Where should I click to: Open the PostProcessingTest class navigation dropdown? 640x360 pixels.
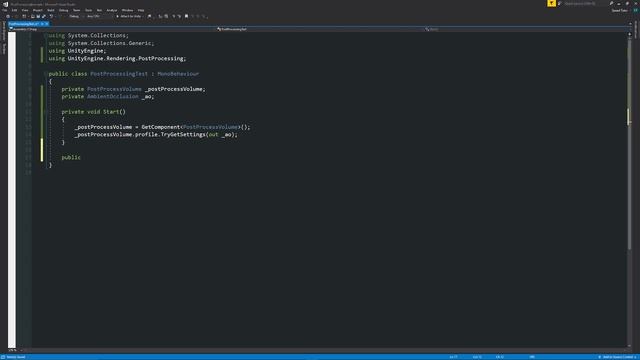point(320,29)
